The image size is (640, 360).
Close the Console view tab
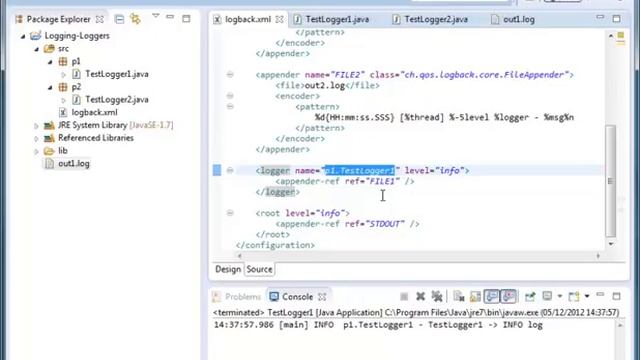click(322, 297)
